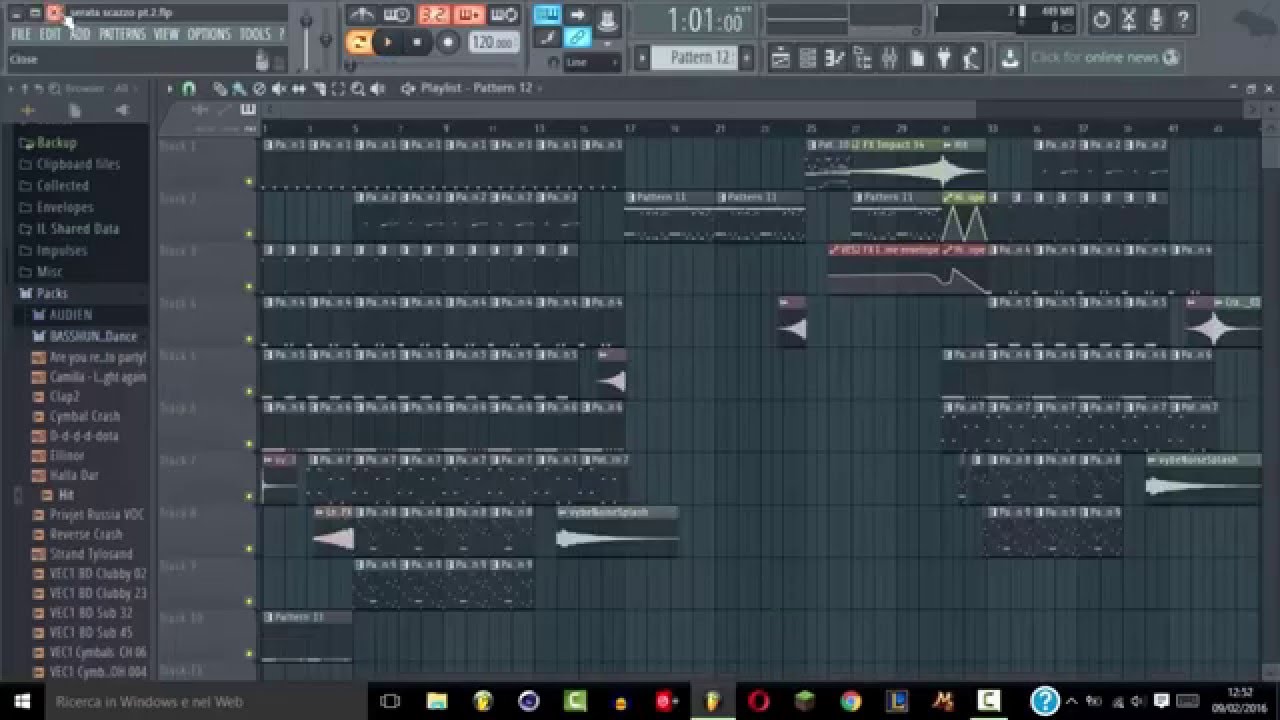Viewport: 1280px width, 720px height.
Task: Select the Slip tool in Playlist
Action: [x=299, y=89]
